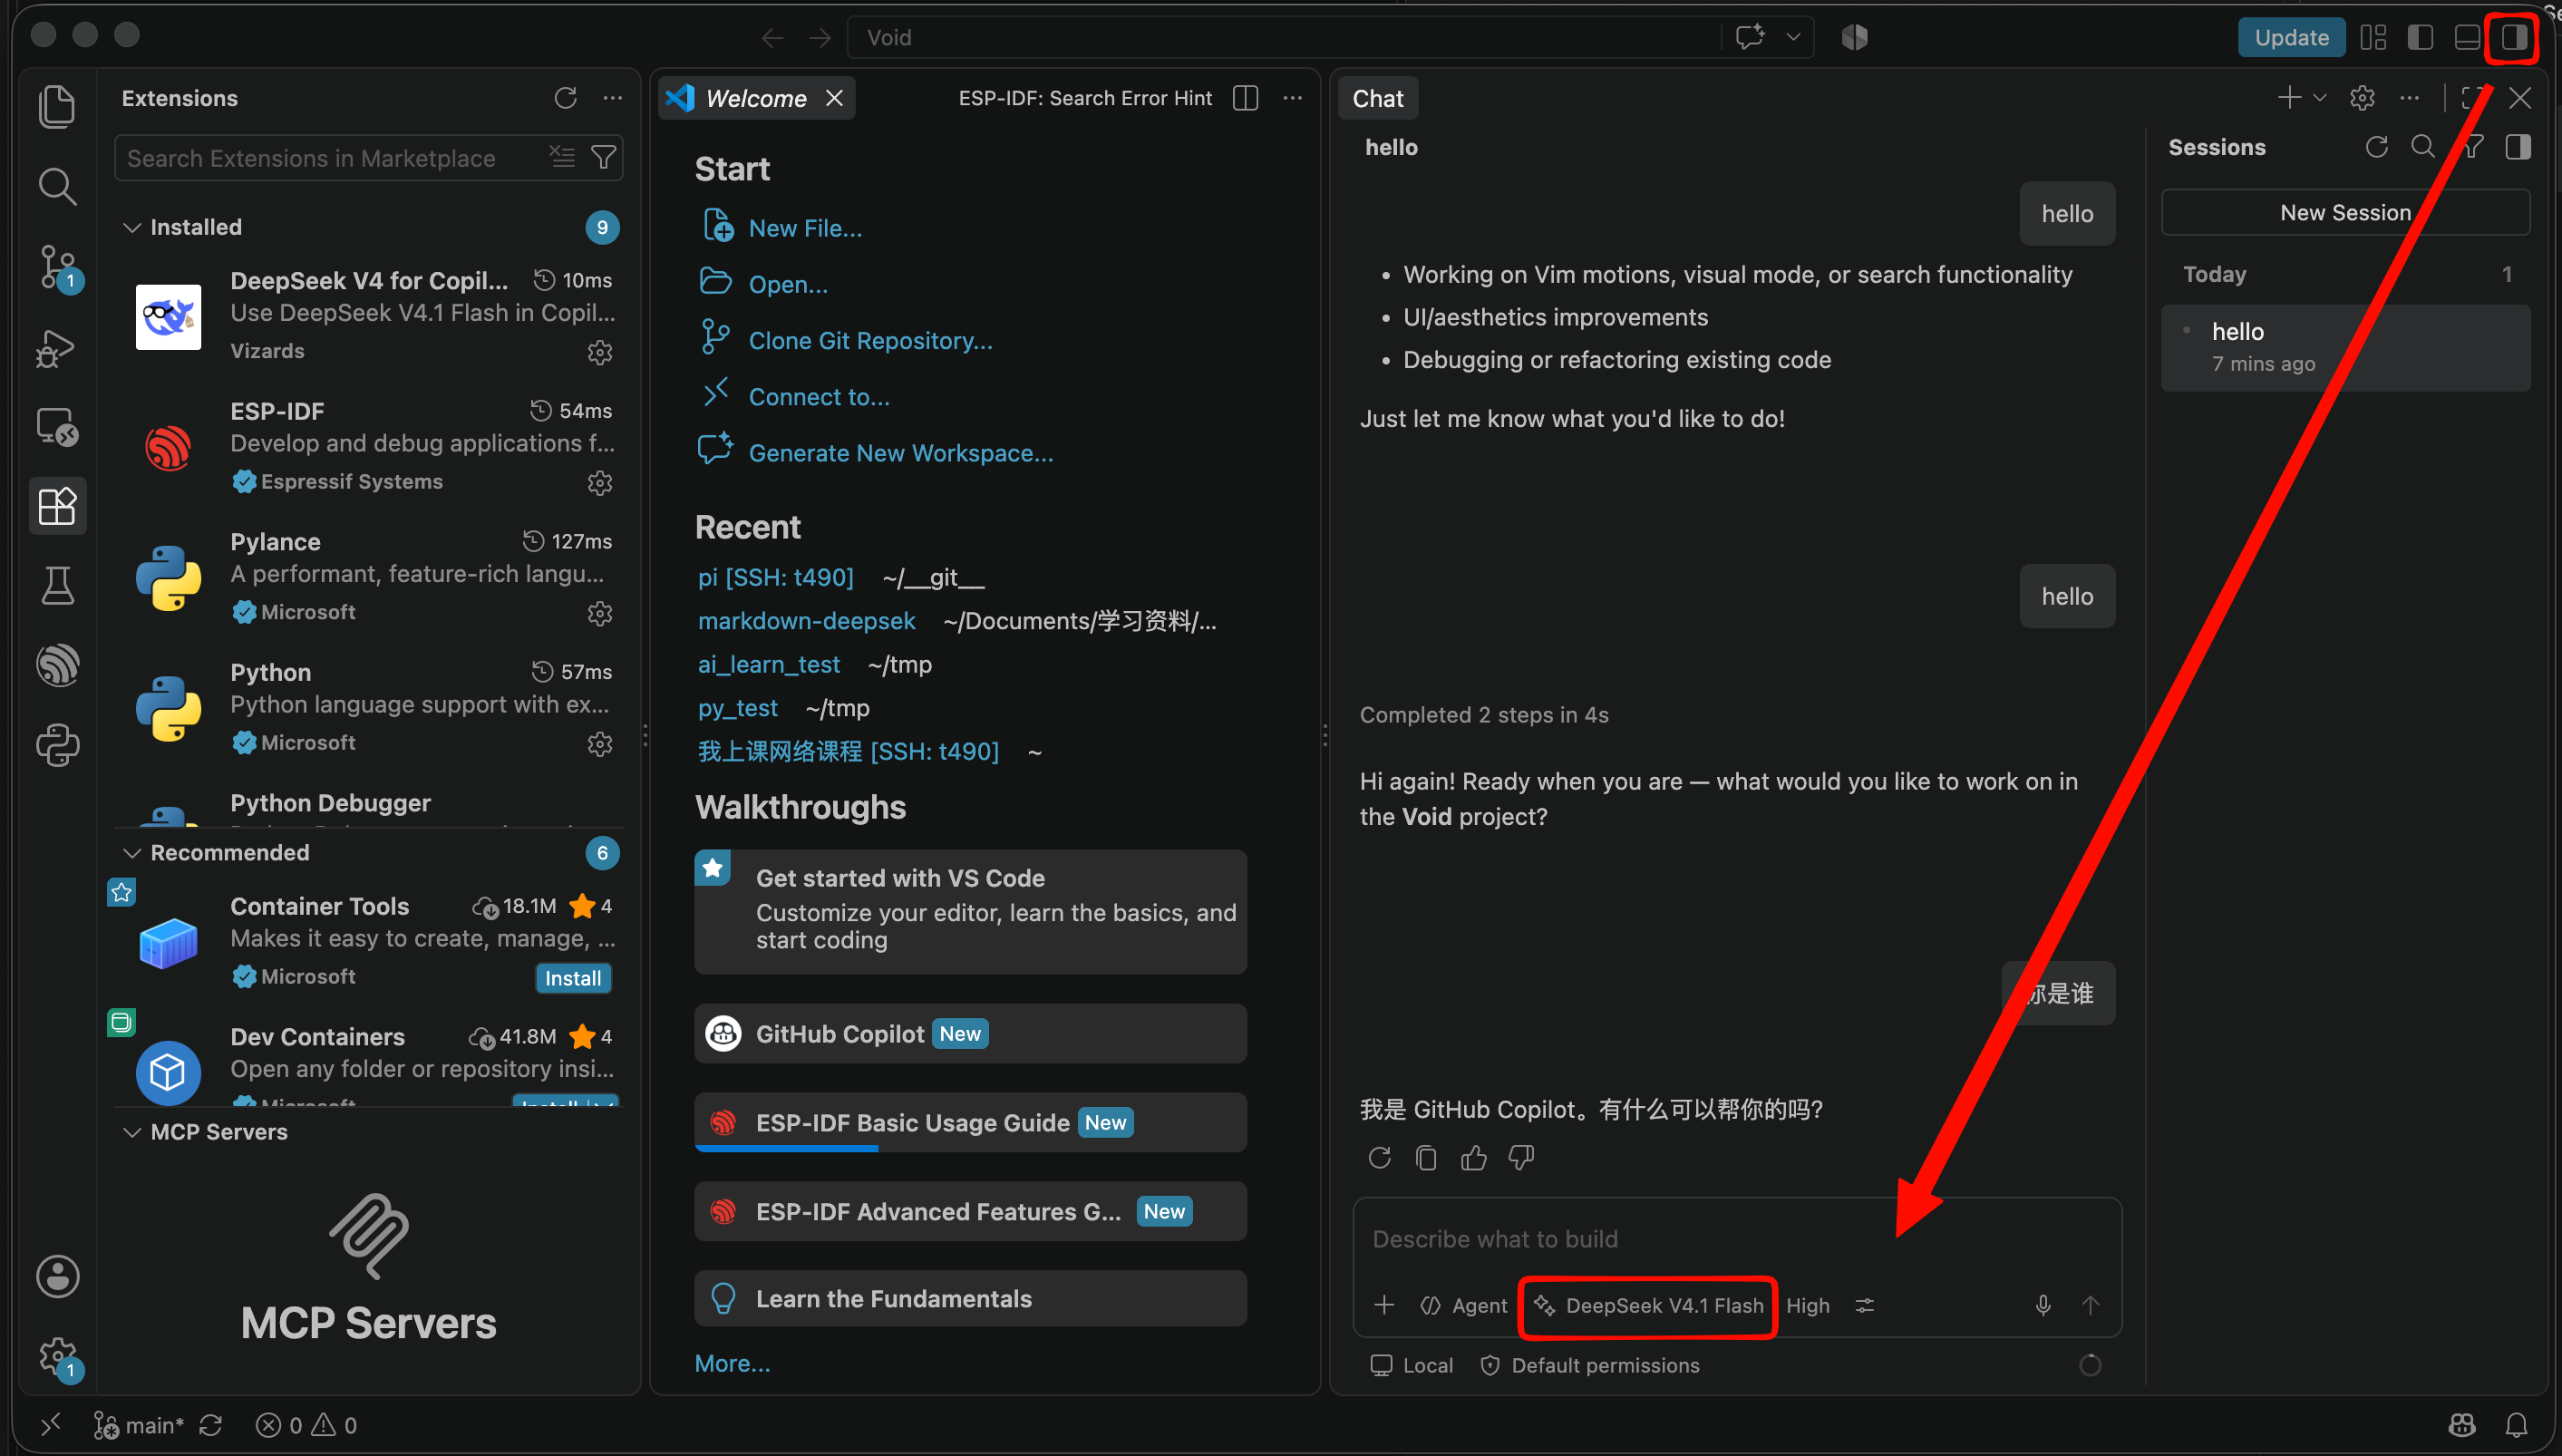2562x1456 pixels.
Task: Copy the last chat response
Action: pyautogui.click(x=1427, y=1158)
